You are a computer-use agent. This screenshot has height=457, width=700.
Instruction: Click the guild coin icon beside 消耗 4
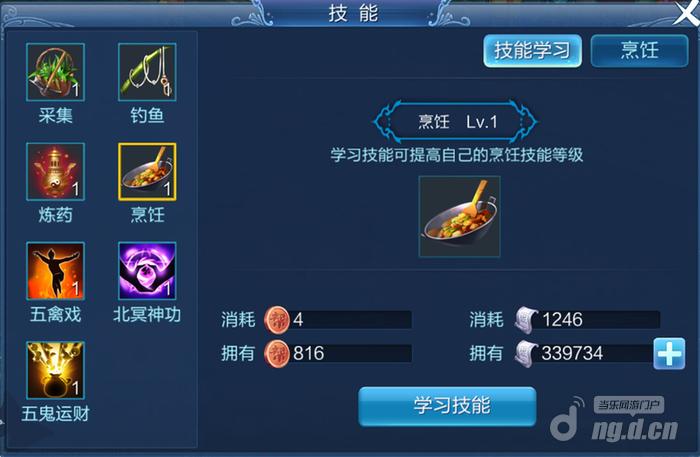(277, 320)
